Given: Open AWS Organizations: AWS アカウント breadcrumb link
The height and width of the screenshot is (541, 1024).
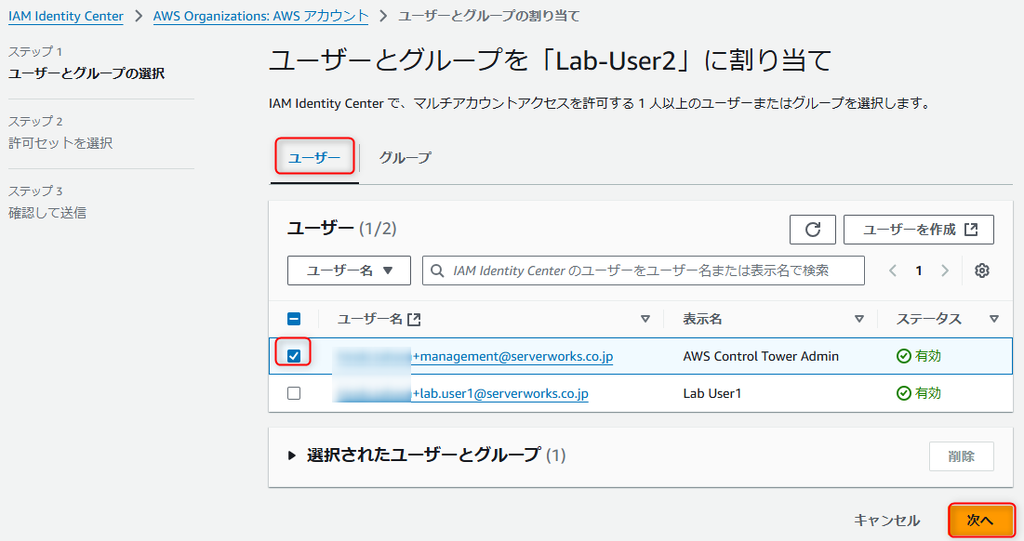Looking at the screenshot, I should (261, 16).
